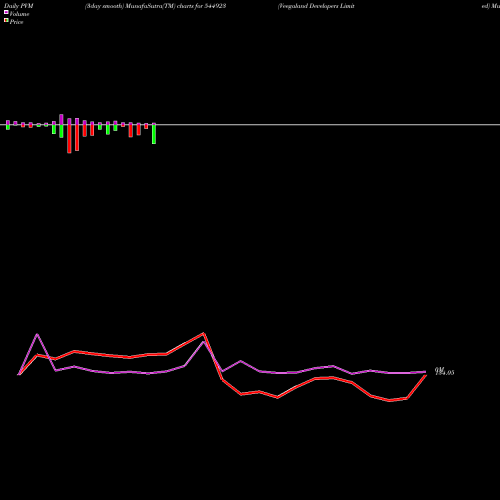Click the last green PVM histogram bar

(154, 134)
